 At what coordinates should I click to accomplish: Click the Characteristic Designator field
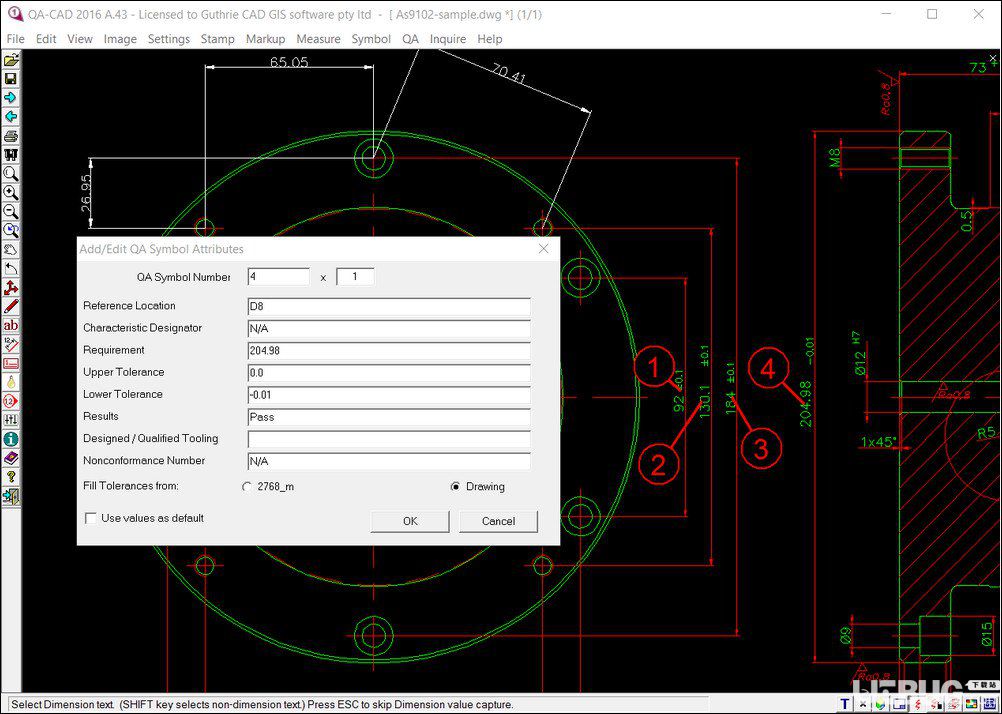[x=389, y=329]
